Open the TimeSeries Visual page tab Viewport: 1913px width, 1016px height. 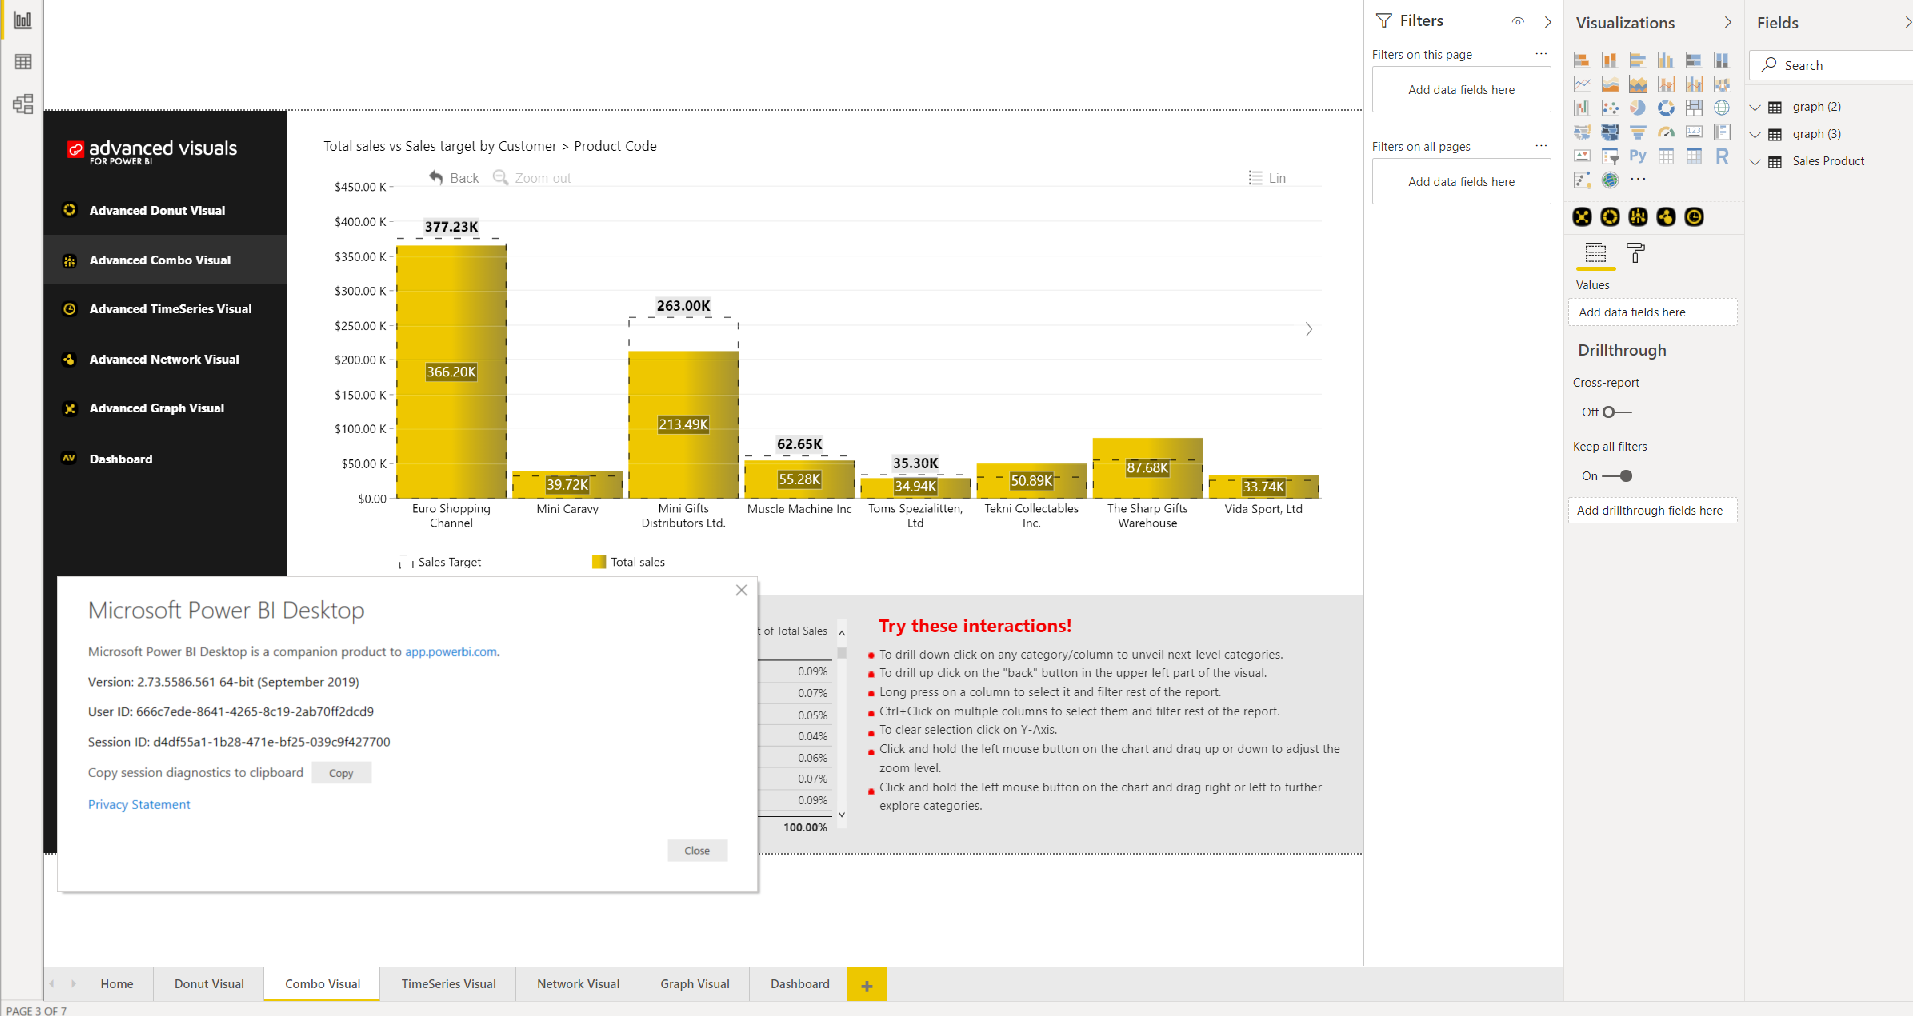[x=448, y=984]
